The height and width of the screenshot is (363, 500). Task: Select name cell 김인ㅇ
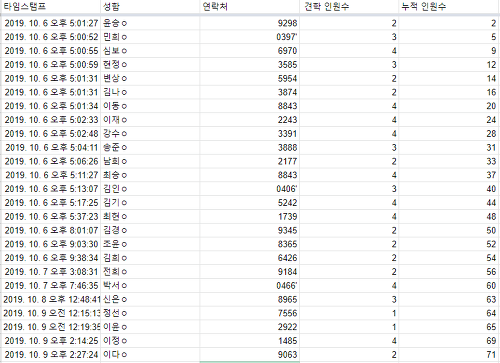[150, 189]
